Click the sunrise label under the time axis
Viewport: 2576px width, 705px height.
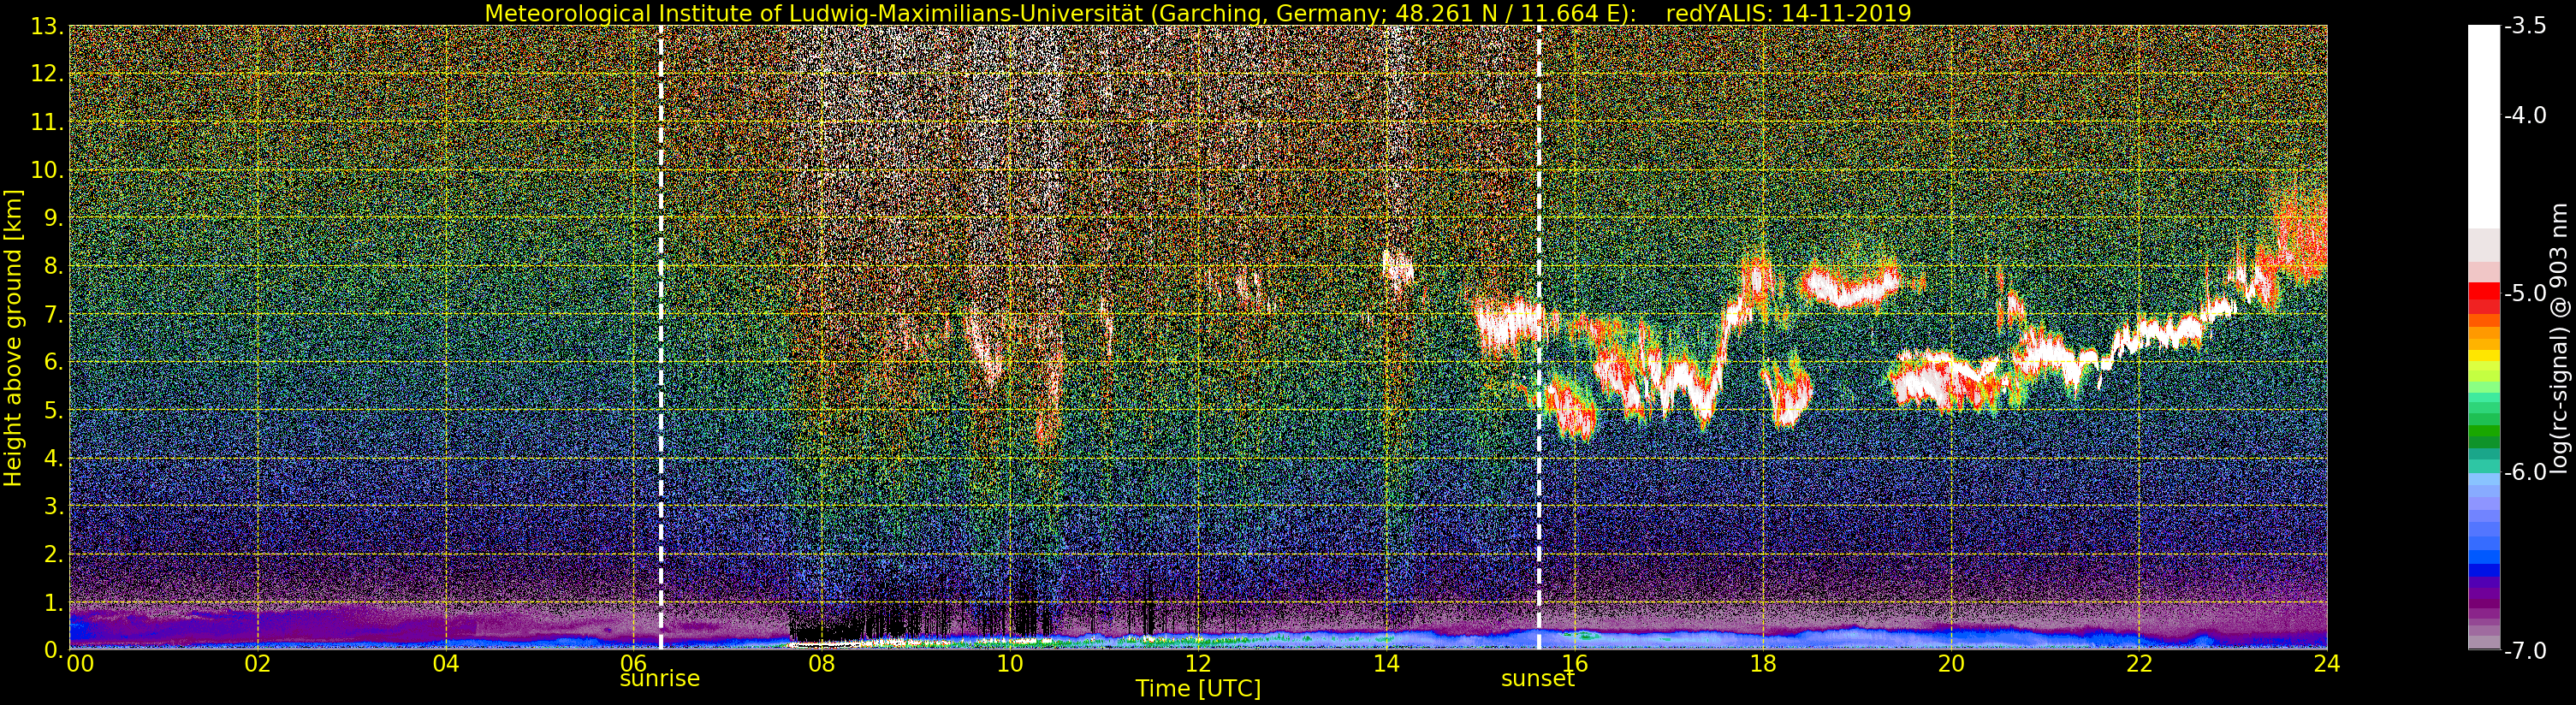point(659,679)
